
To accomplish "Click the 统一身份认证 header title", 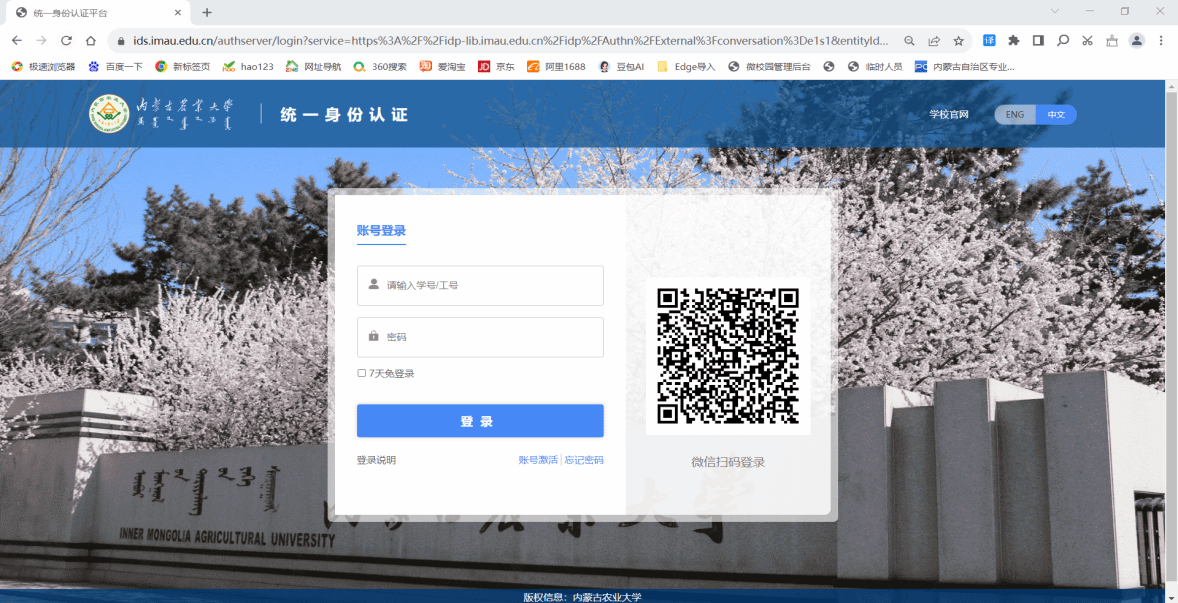I will point(344,115).
